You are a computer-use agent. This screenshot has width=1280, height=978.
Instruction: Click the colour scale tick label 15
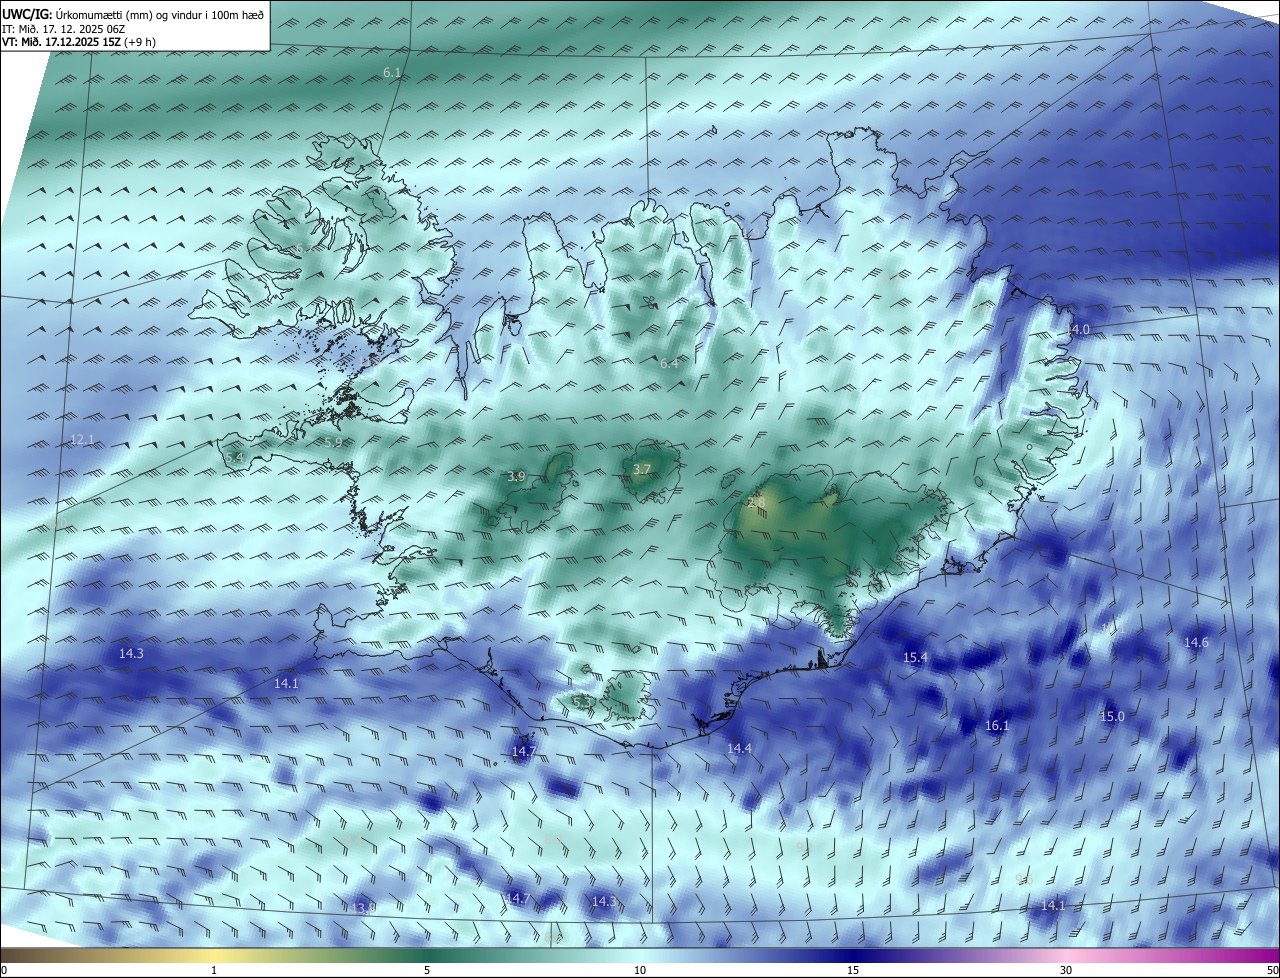(853, 970)
